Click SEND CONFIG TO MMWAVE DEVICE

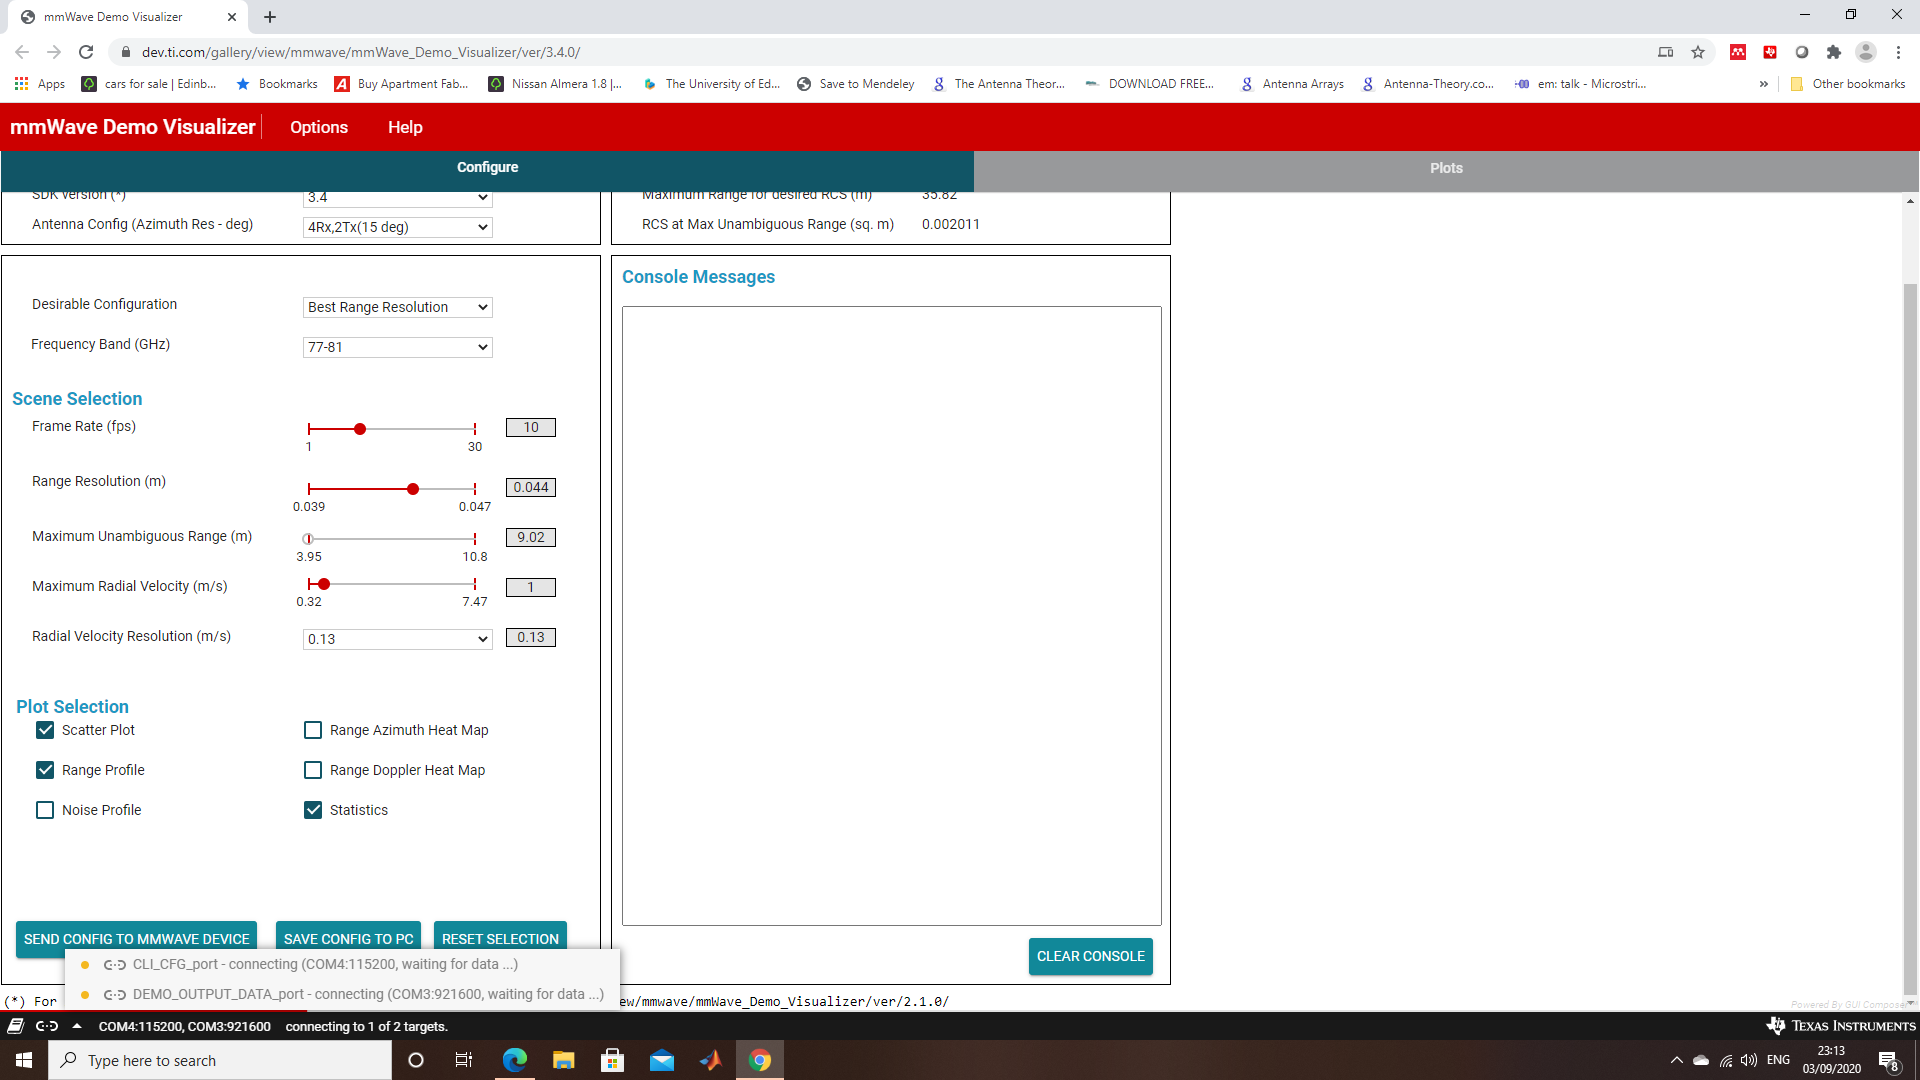pyautogui.click(x=136, y=938)
